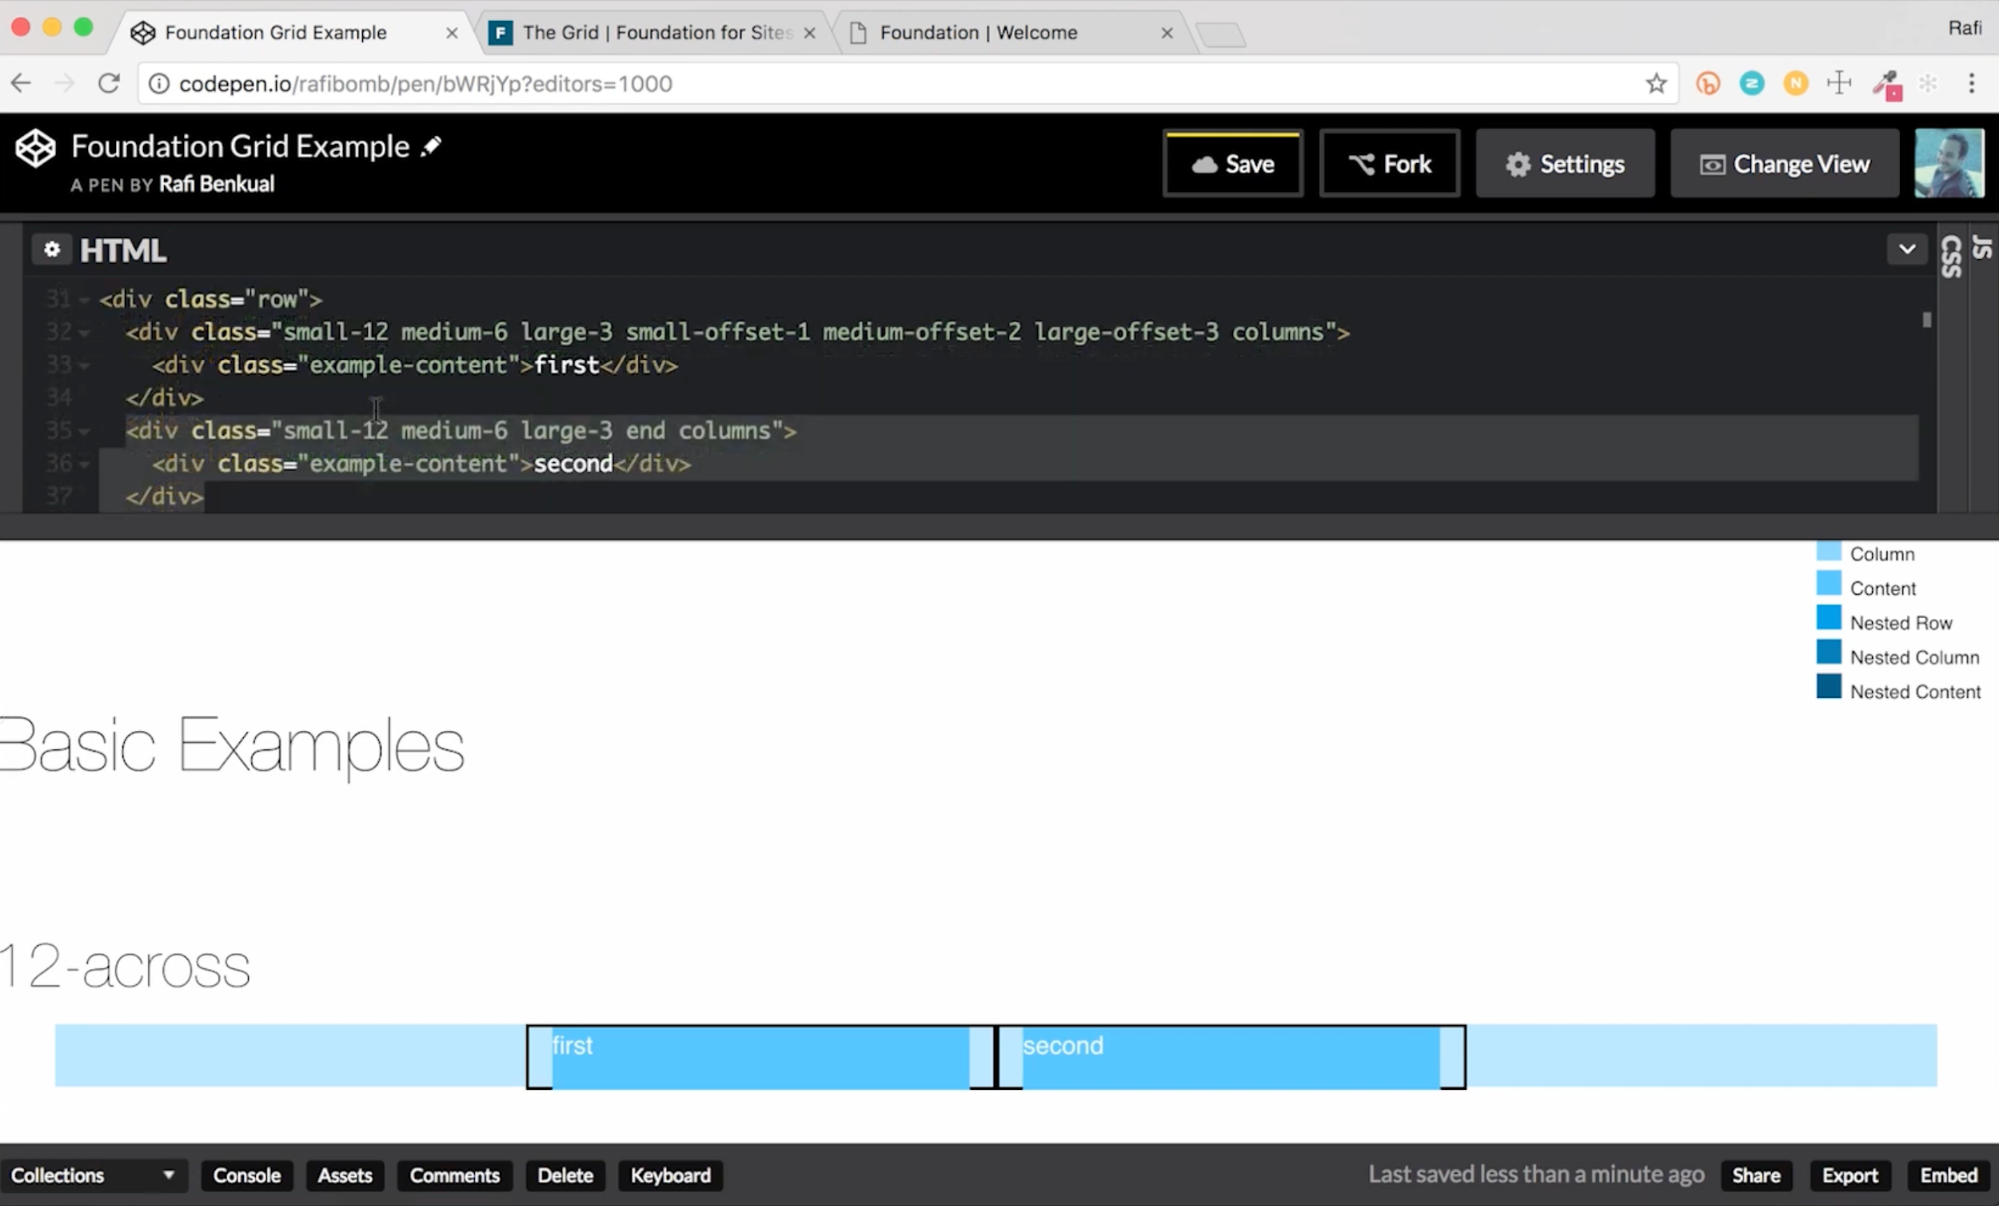The height and width of the screenshot is (1206, 1999).
Task: Toggle fold arrow on line 35
Action: tap(84, 432)
